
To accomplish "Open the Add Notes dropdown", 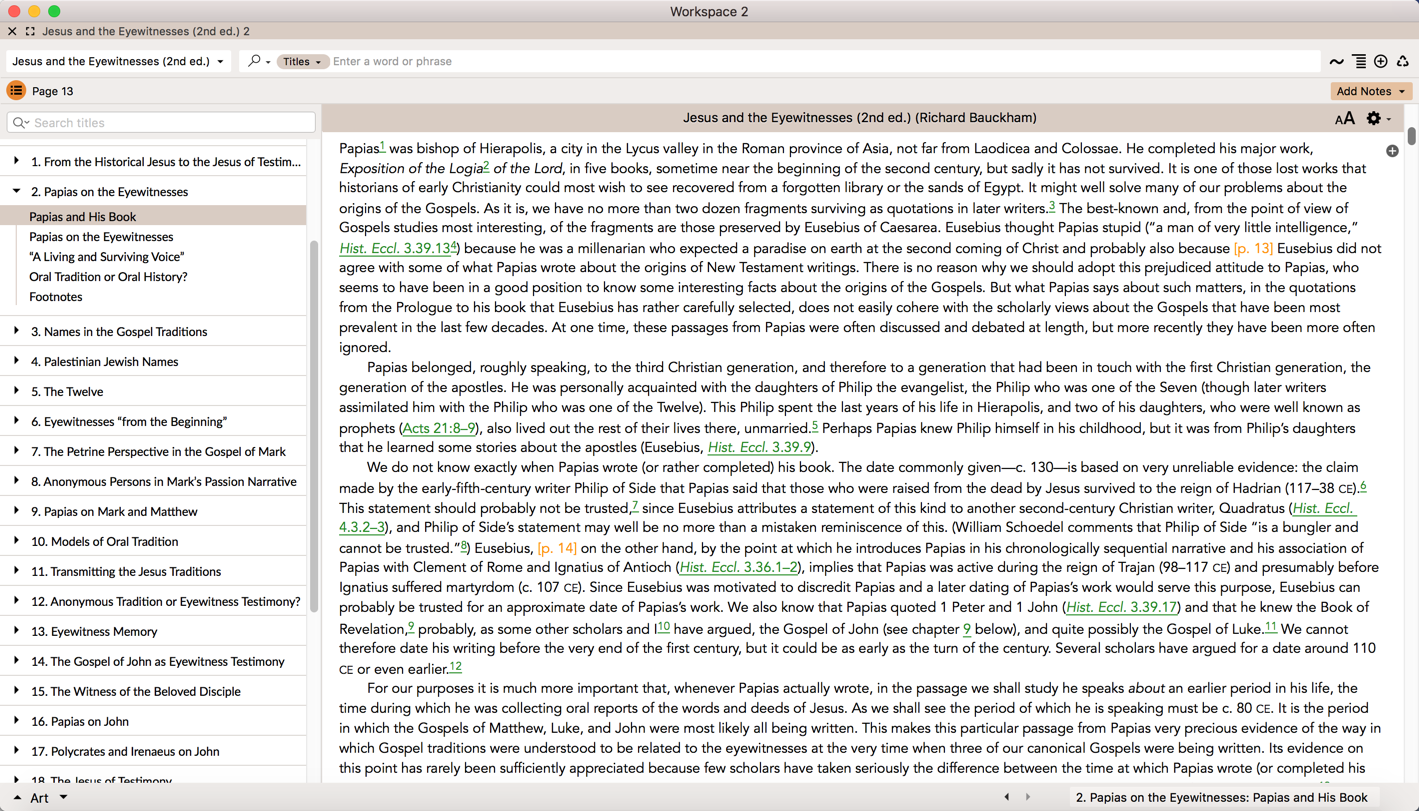I will coord(1371,91).
